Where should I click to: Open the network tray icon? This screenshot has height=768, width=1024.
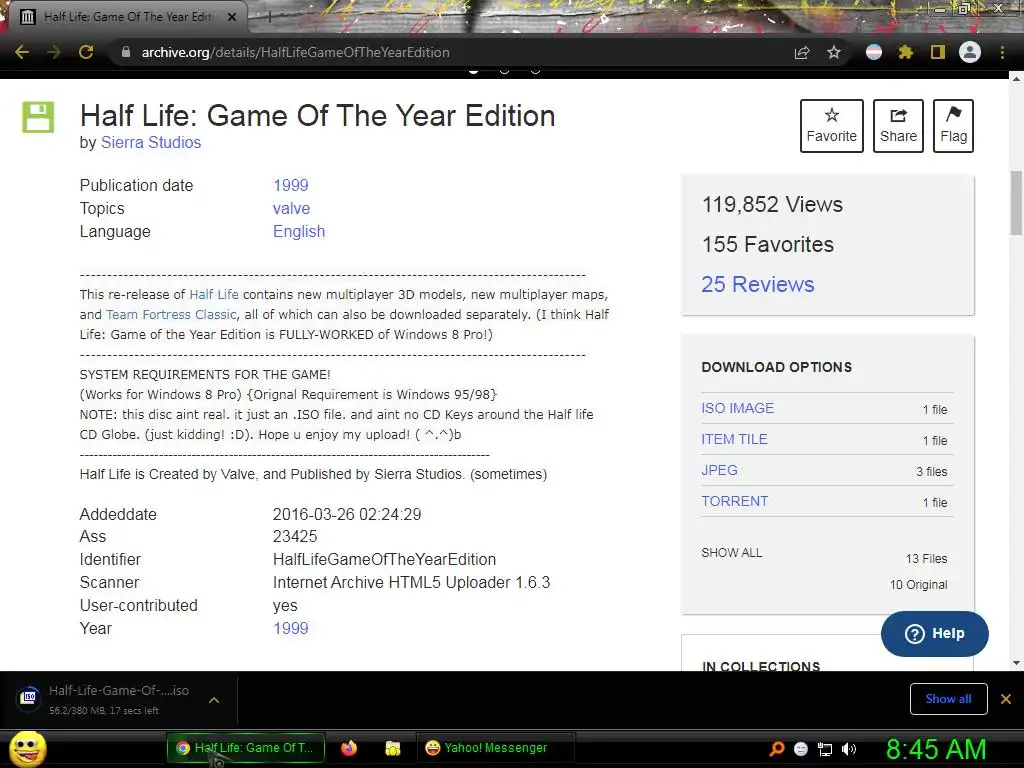[825, 749]
